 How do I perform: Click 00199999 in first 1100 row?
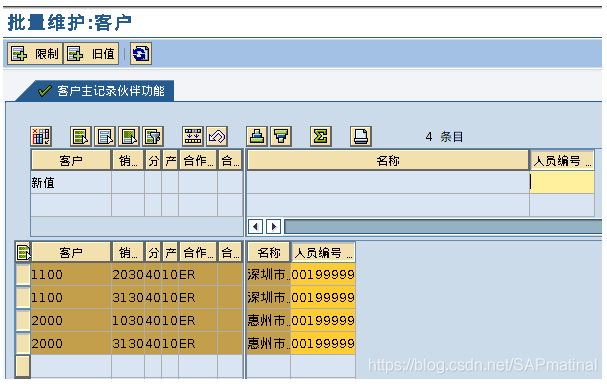[x=323, y=274]
